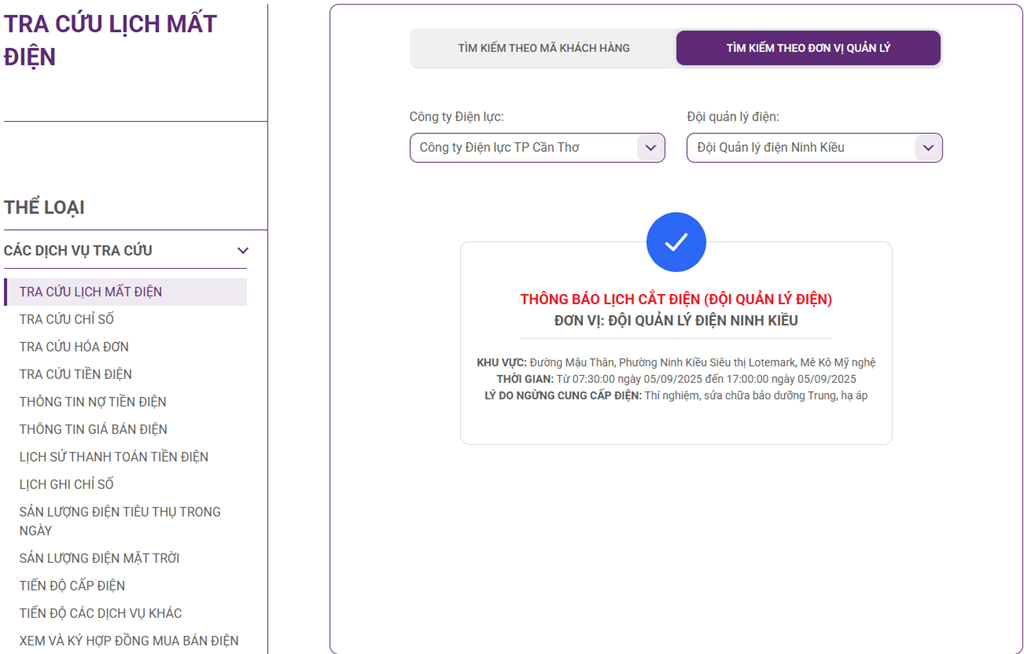Click the Công ty Điện lực TP Cần Thơ field
The height and width of the screenshot is (654, 1024).
pyautogui.click(x=537, y=148)
